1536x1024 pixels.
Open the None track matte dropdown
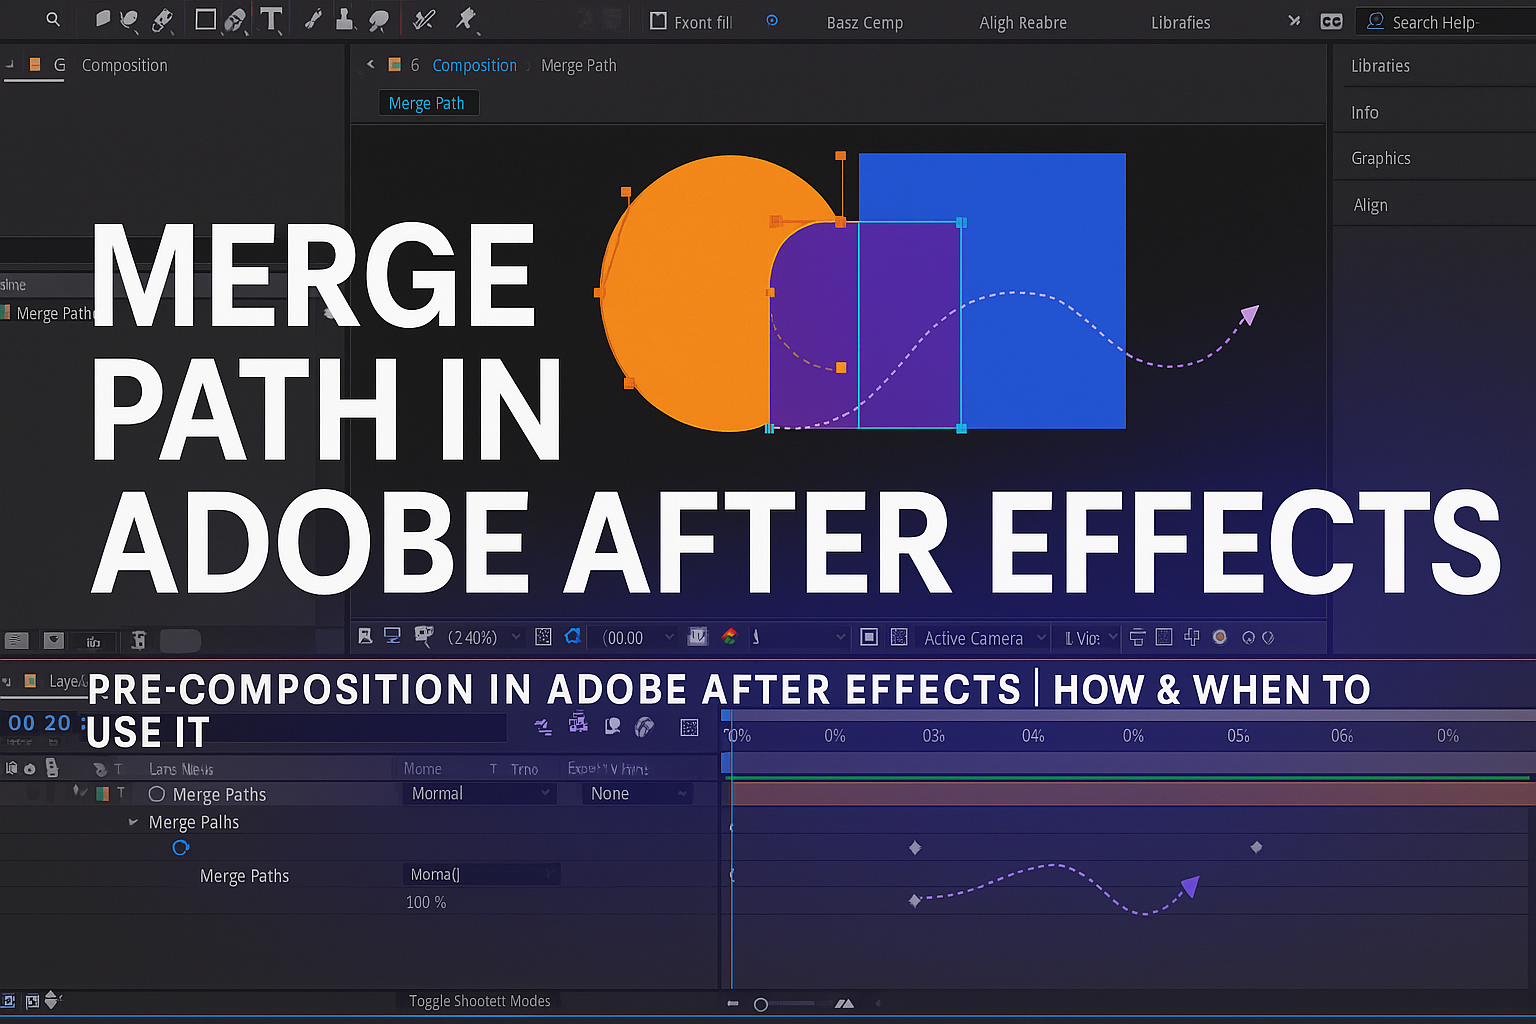tap(638, 793)
